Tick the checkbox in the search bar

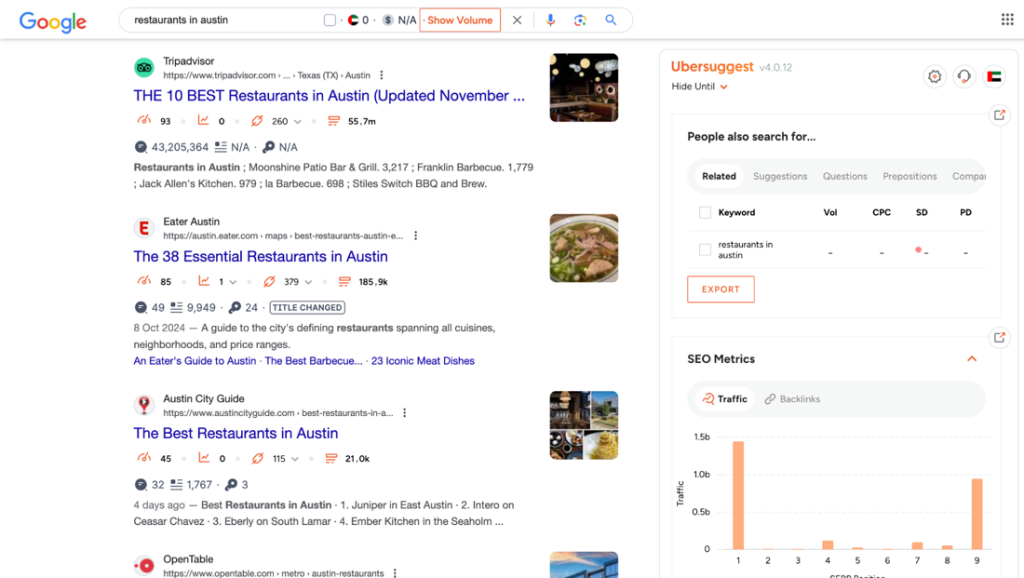(330, 20)
